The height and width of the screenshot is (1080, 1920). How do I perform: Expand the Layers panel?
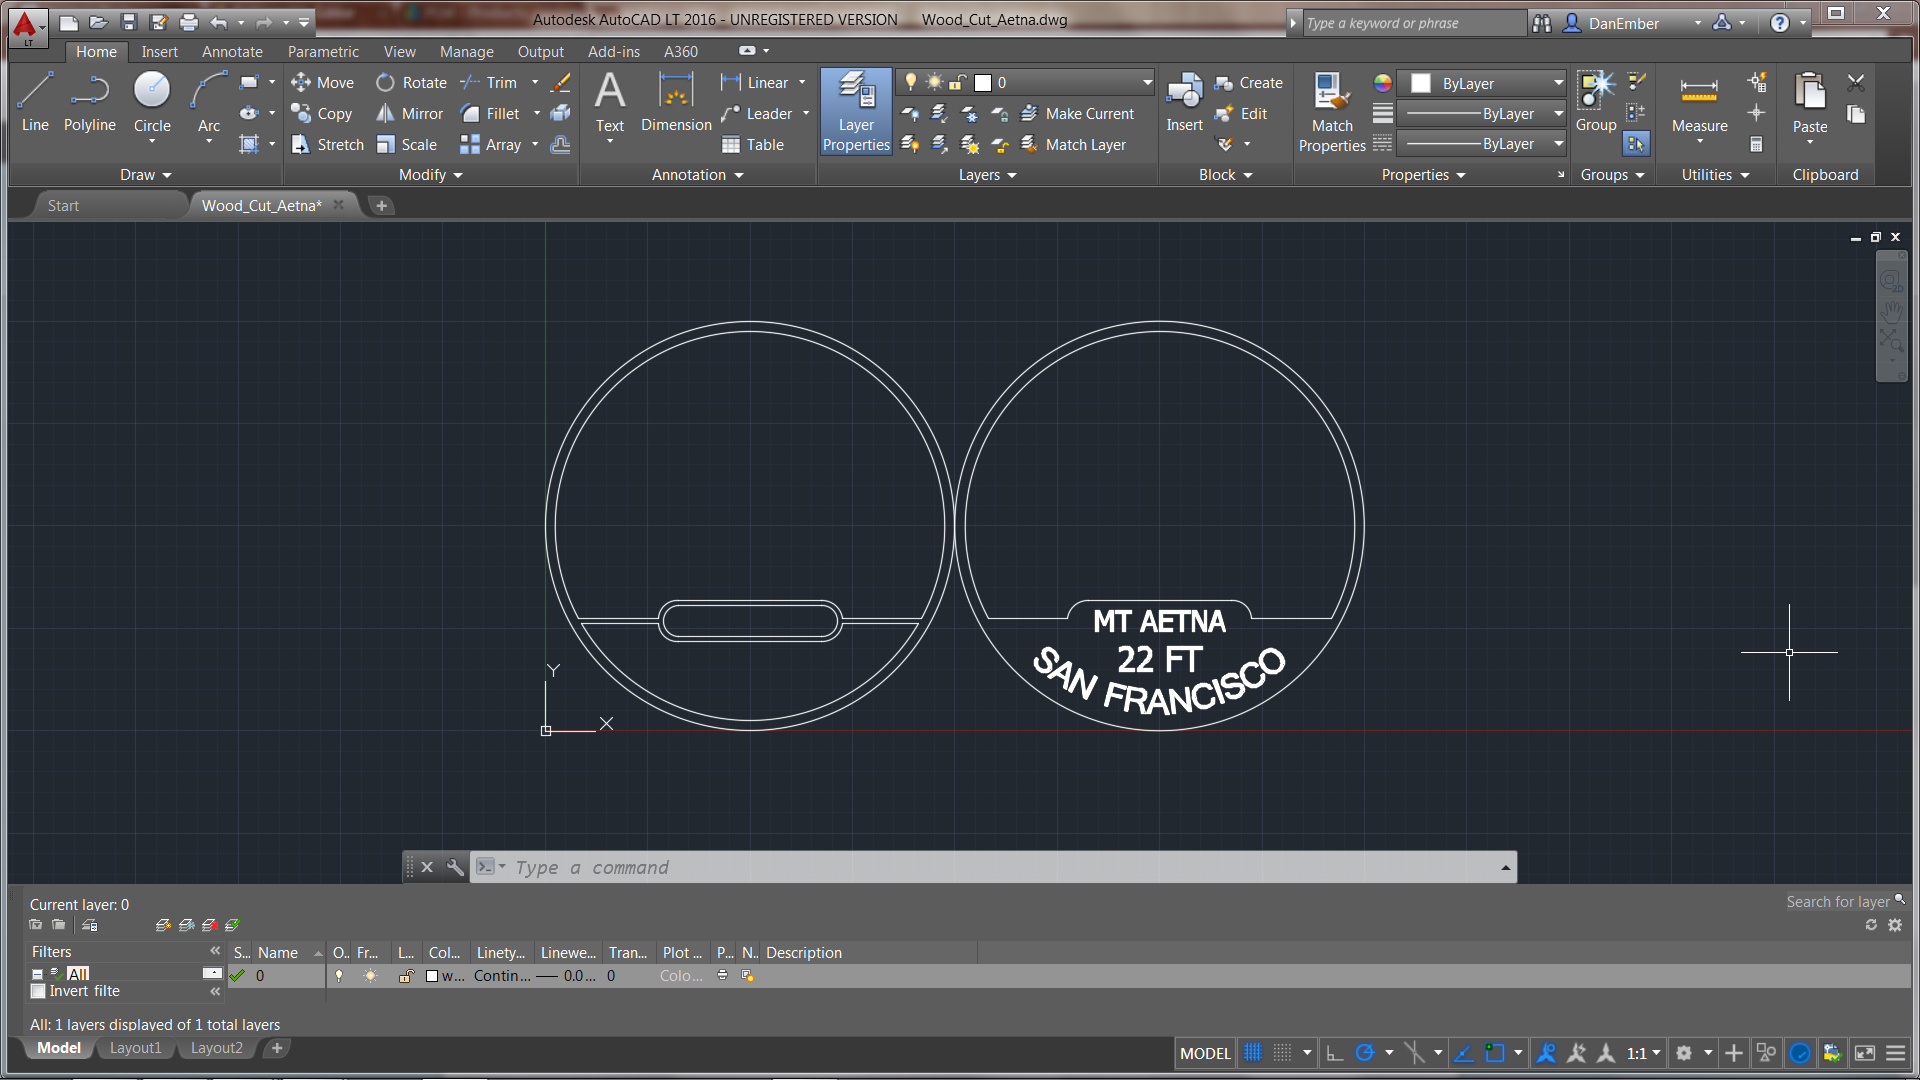point(987,175)
